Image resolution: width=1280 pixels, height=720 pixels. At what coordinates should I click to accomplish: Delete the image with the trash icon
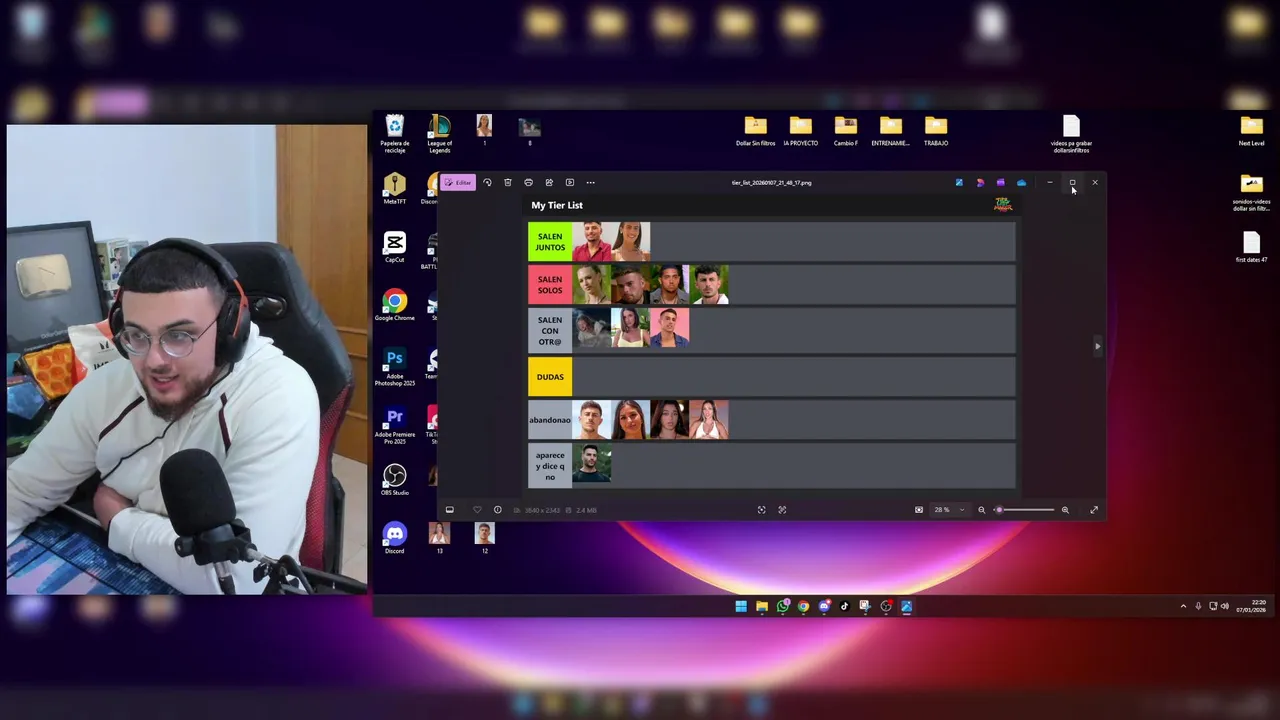click(508, 183)
